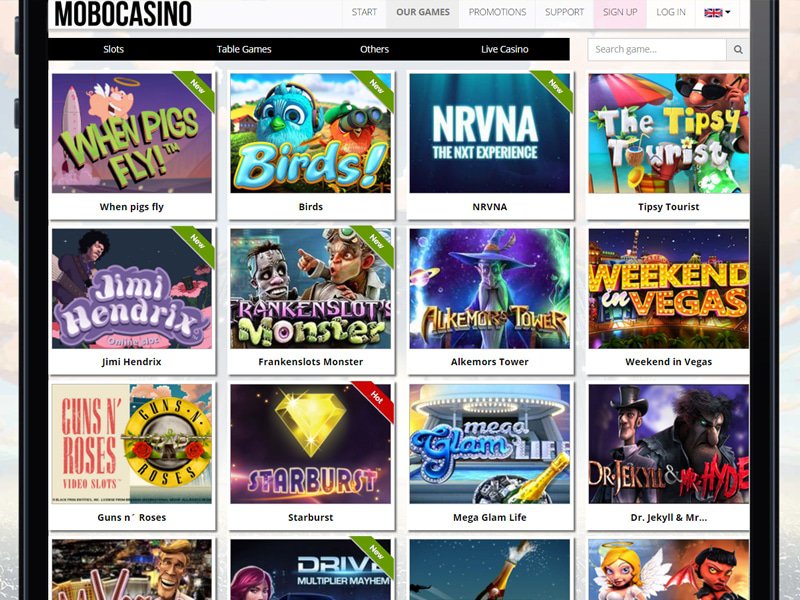The image size is (800, 600).
Task: Open the UK flag language dropdown
Action: click(717, 12)
